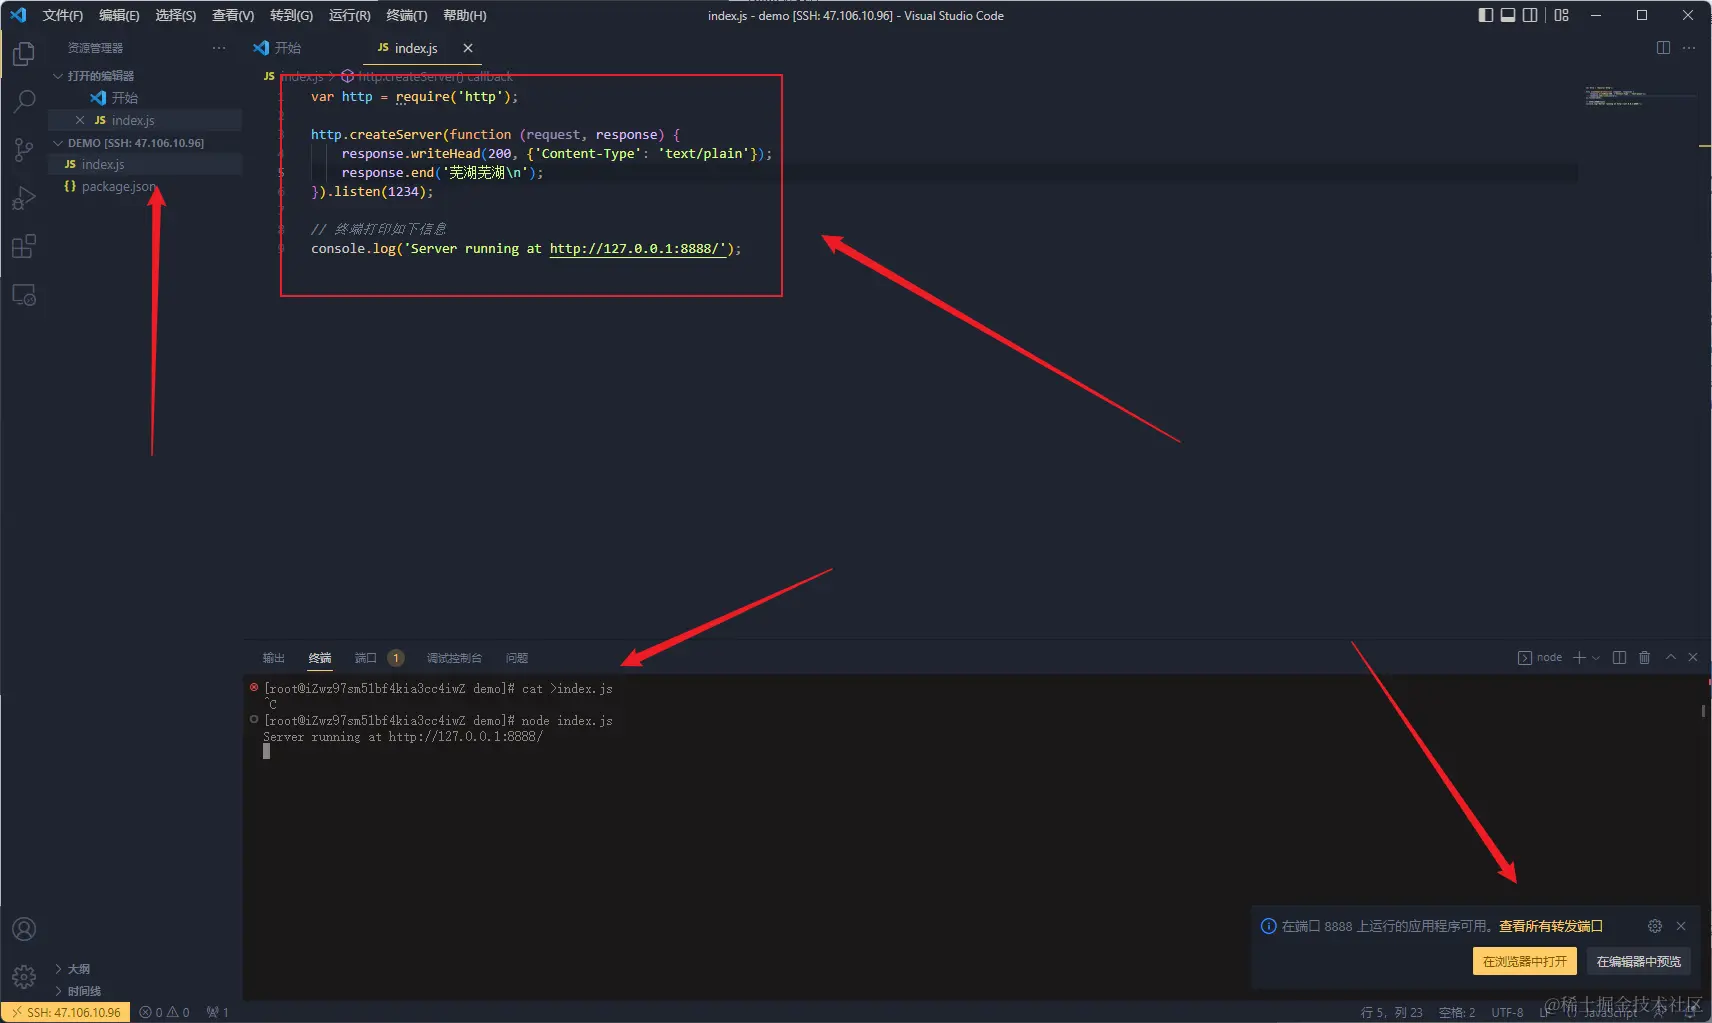
Task: Open the 终端(T) menu
Action: [x=406, y=15]
